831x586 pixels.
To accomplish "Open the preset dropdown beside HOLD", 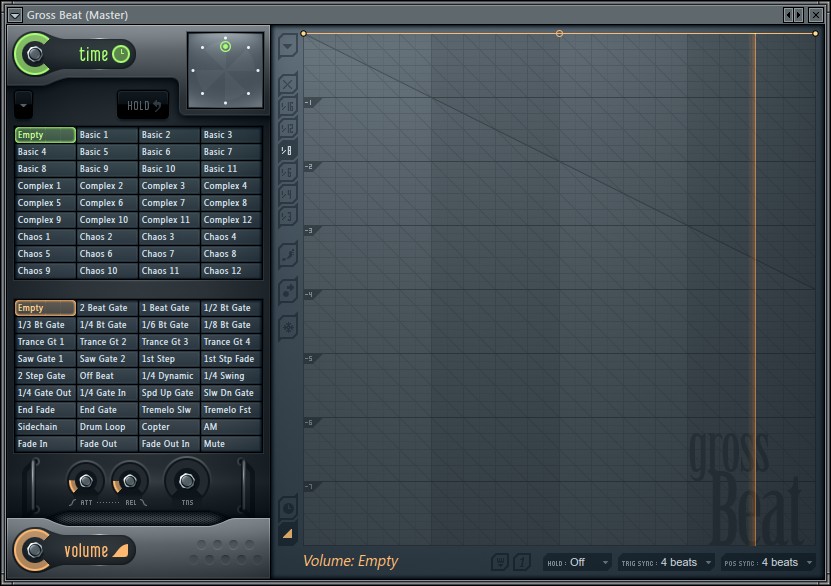I will (23, 105).
